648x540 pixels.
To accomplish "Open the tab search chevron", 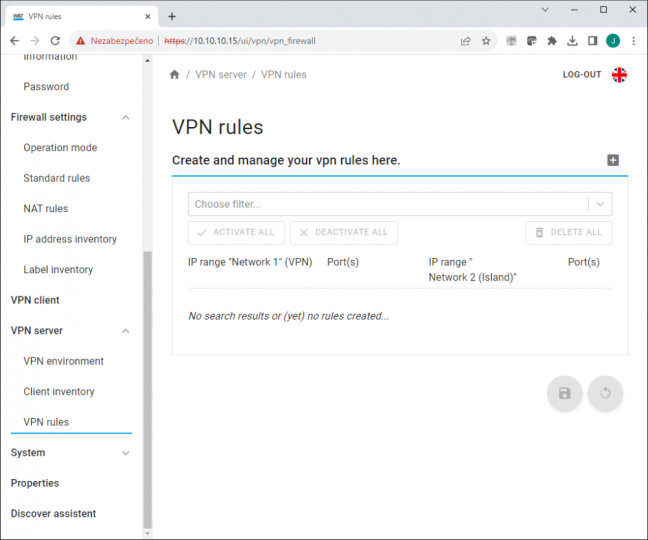I will click(545, 10).
